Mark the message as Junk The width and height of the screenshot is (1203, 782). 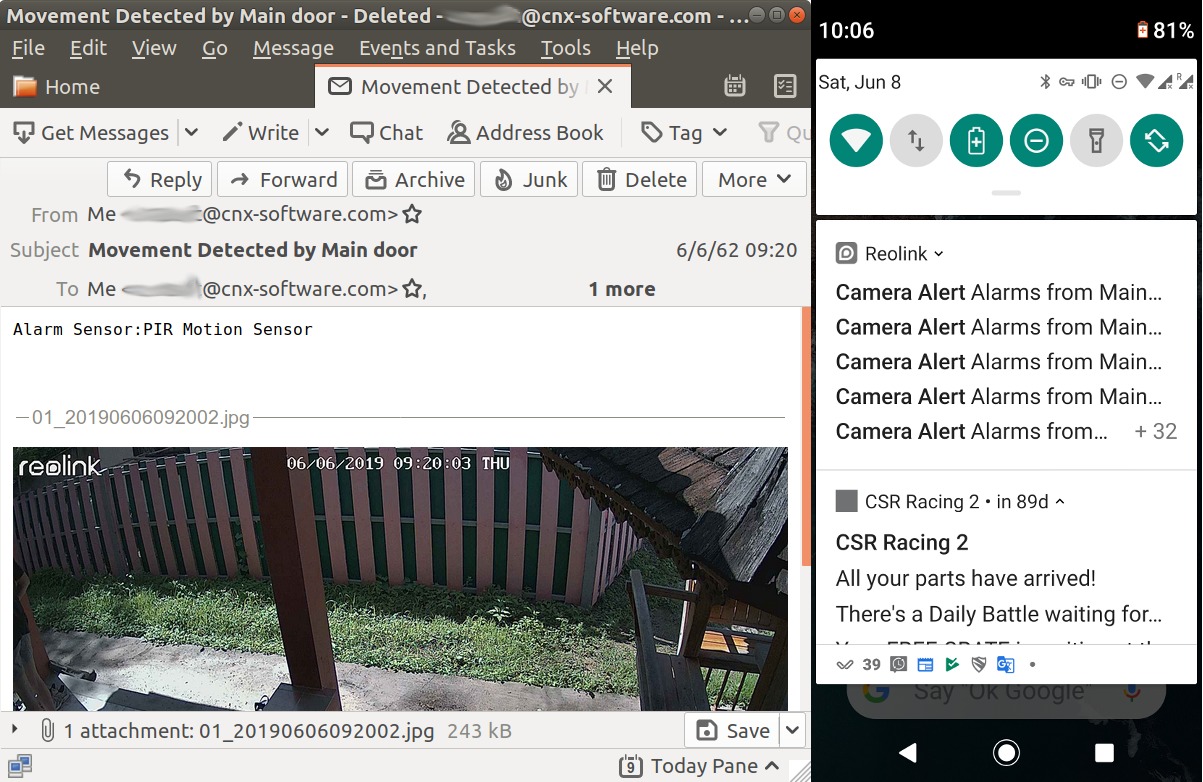click(529, 180)
